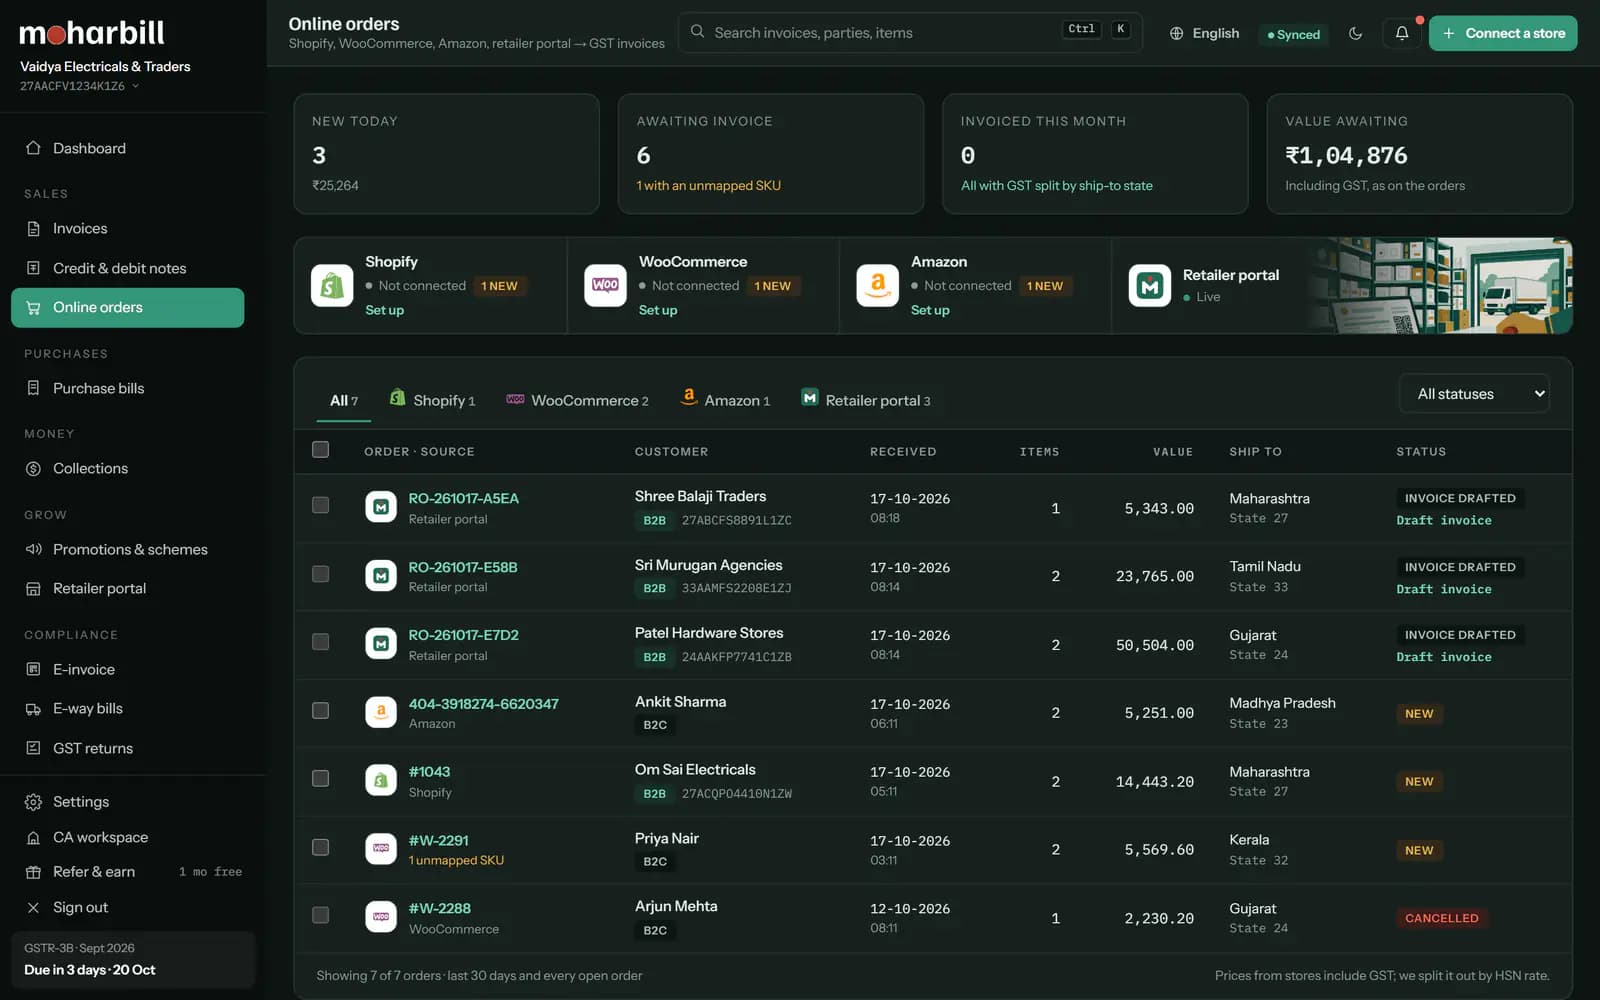
Task: Click Set up under Shopify
Action: (x=385, y=310)
